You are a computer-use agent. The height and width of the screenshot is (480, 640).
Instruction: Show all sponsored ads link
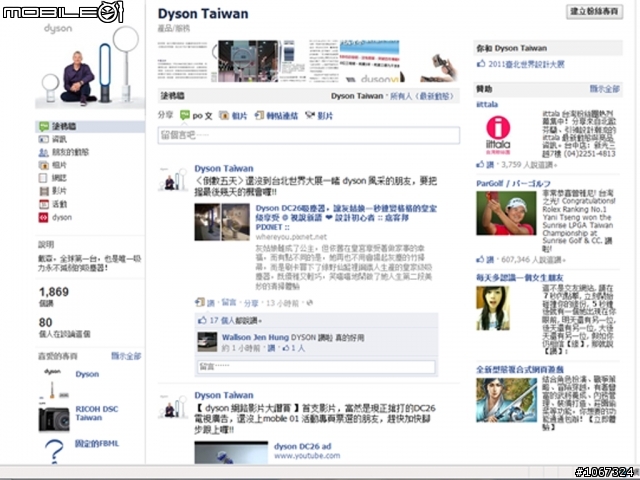click(x=604, y=89)
